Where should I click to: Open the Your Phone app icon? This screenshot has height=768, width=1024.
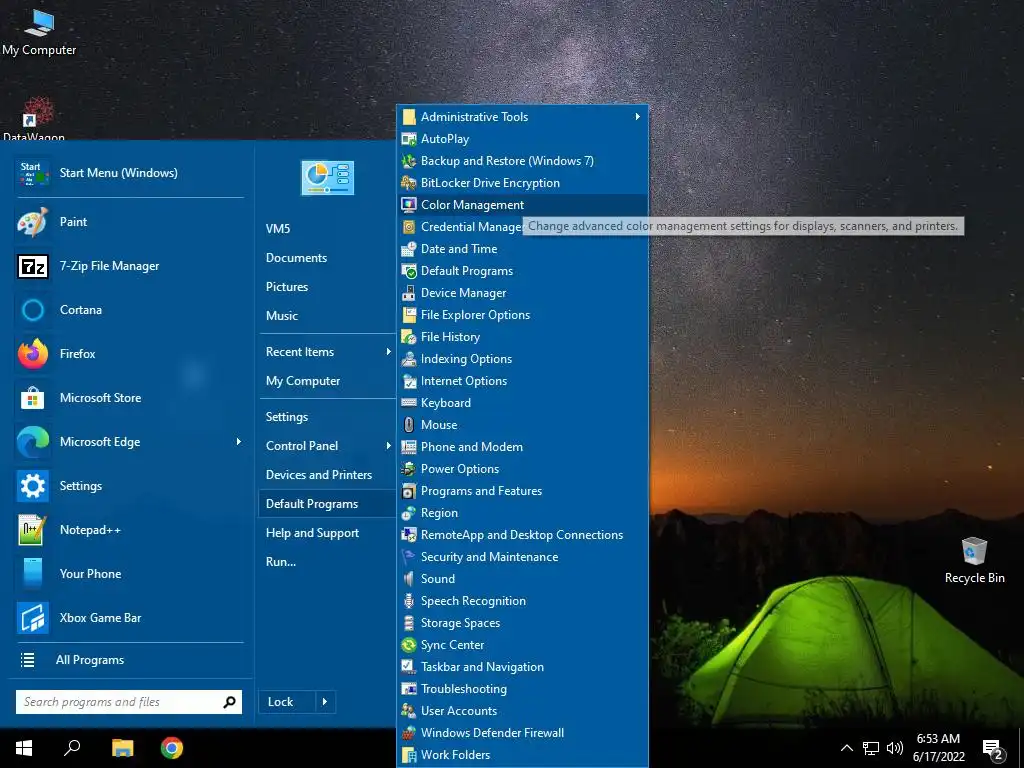click(x=33, y=574)
